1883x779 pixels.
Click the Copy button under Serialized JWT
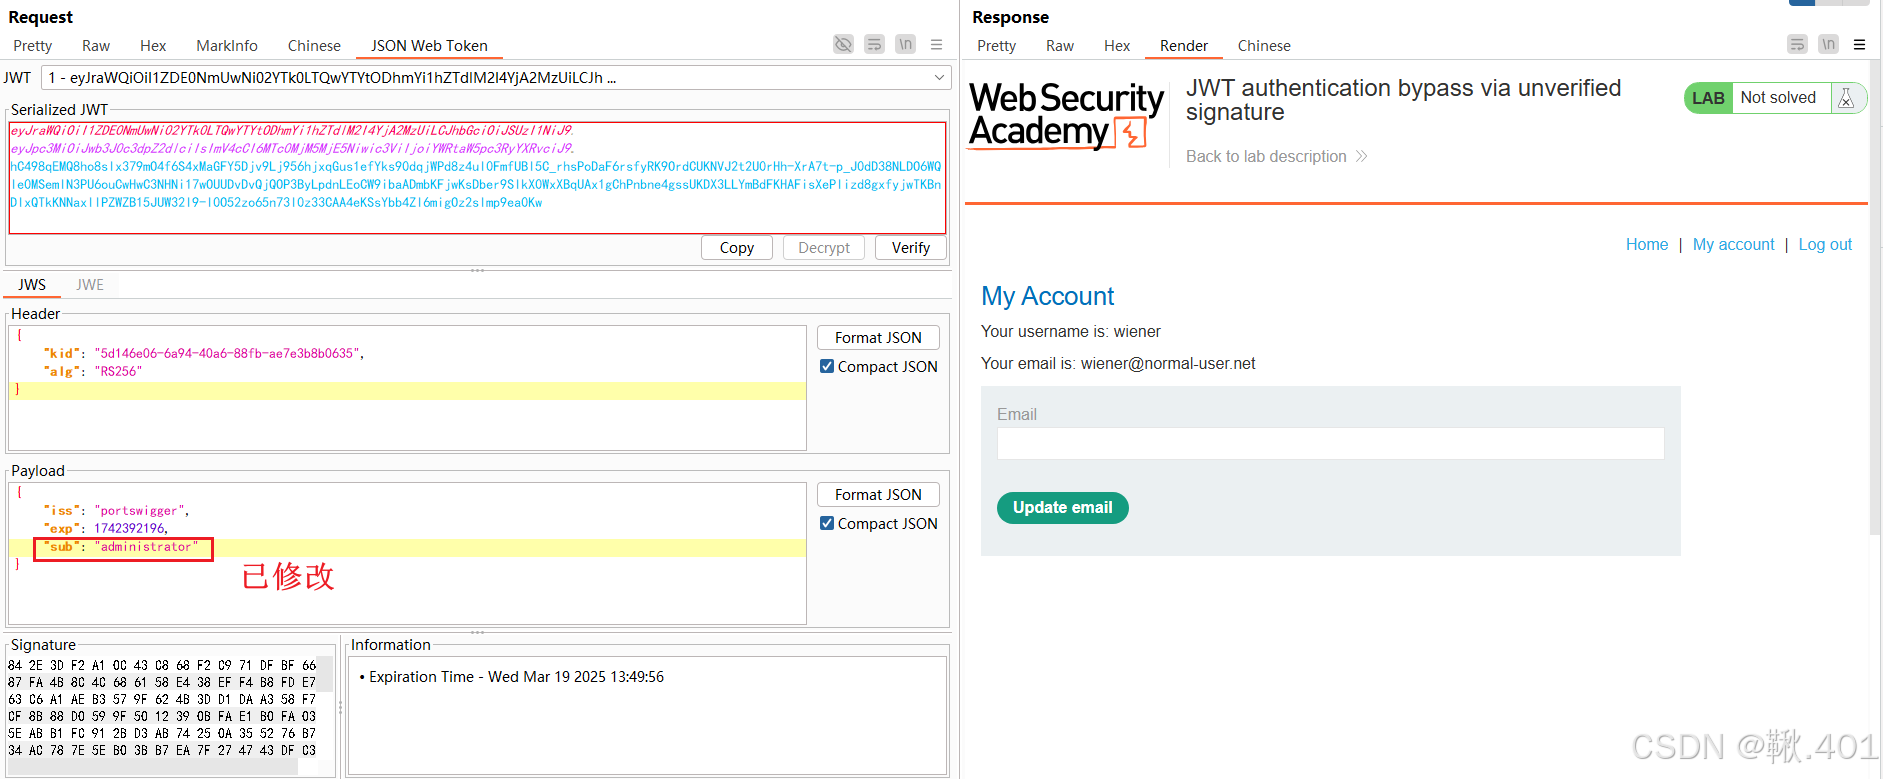(737, 248)
